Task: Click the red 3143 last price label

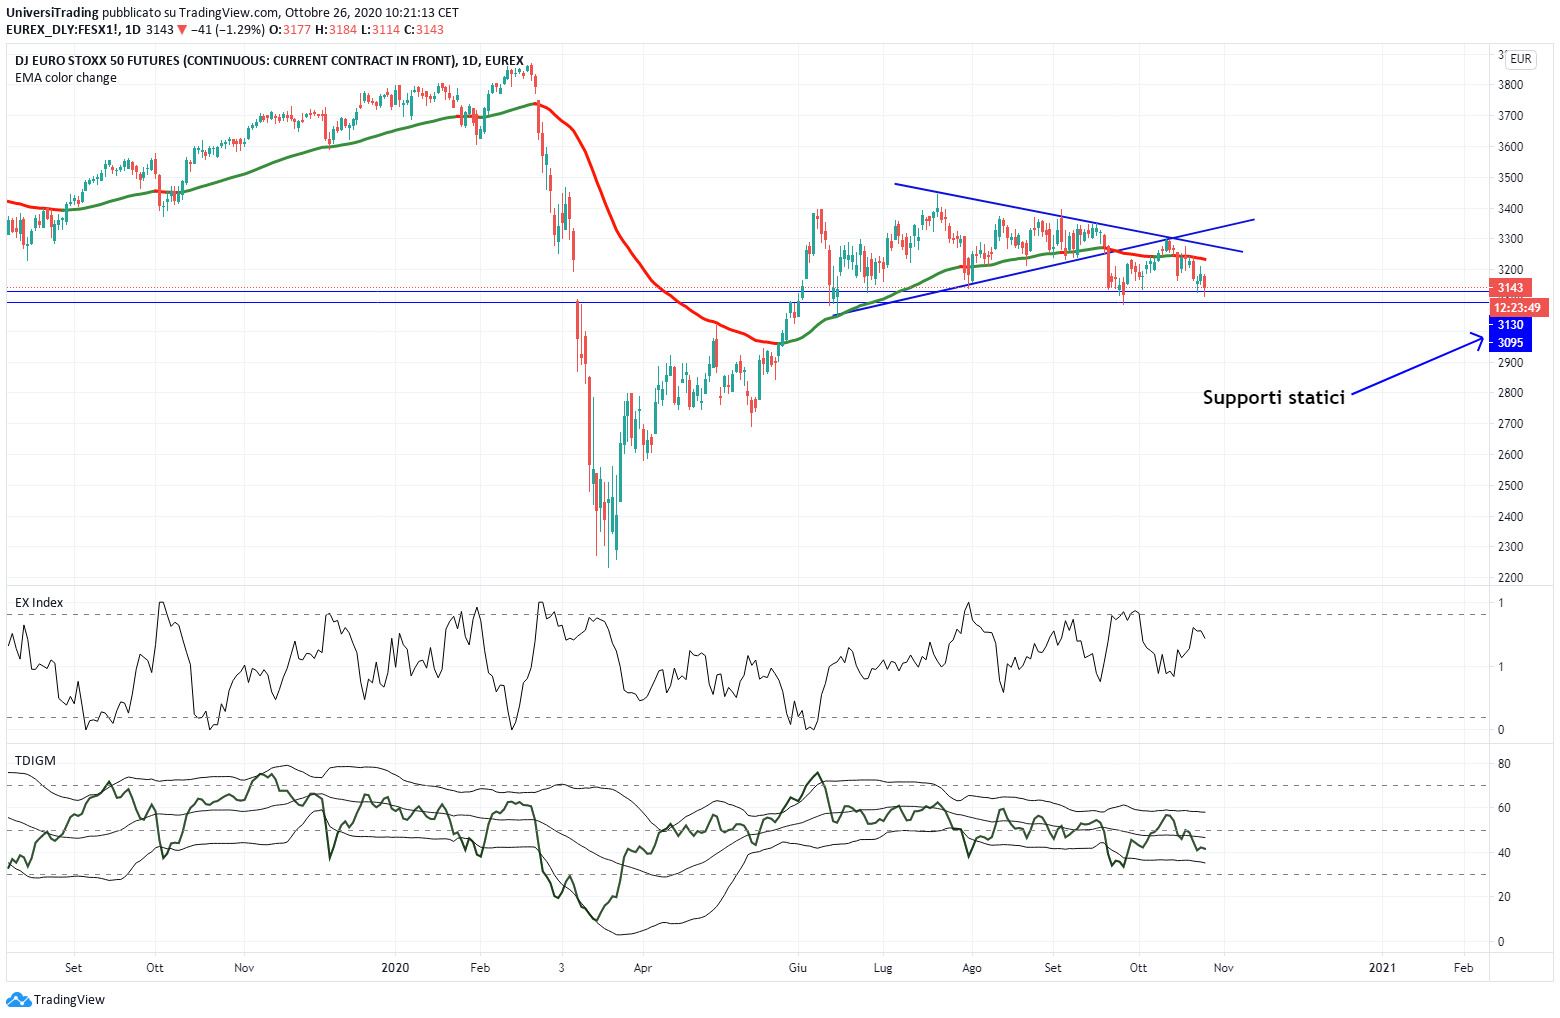Action: pos(1510,288)
